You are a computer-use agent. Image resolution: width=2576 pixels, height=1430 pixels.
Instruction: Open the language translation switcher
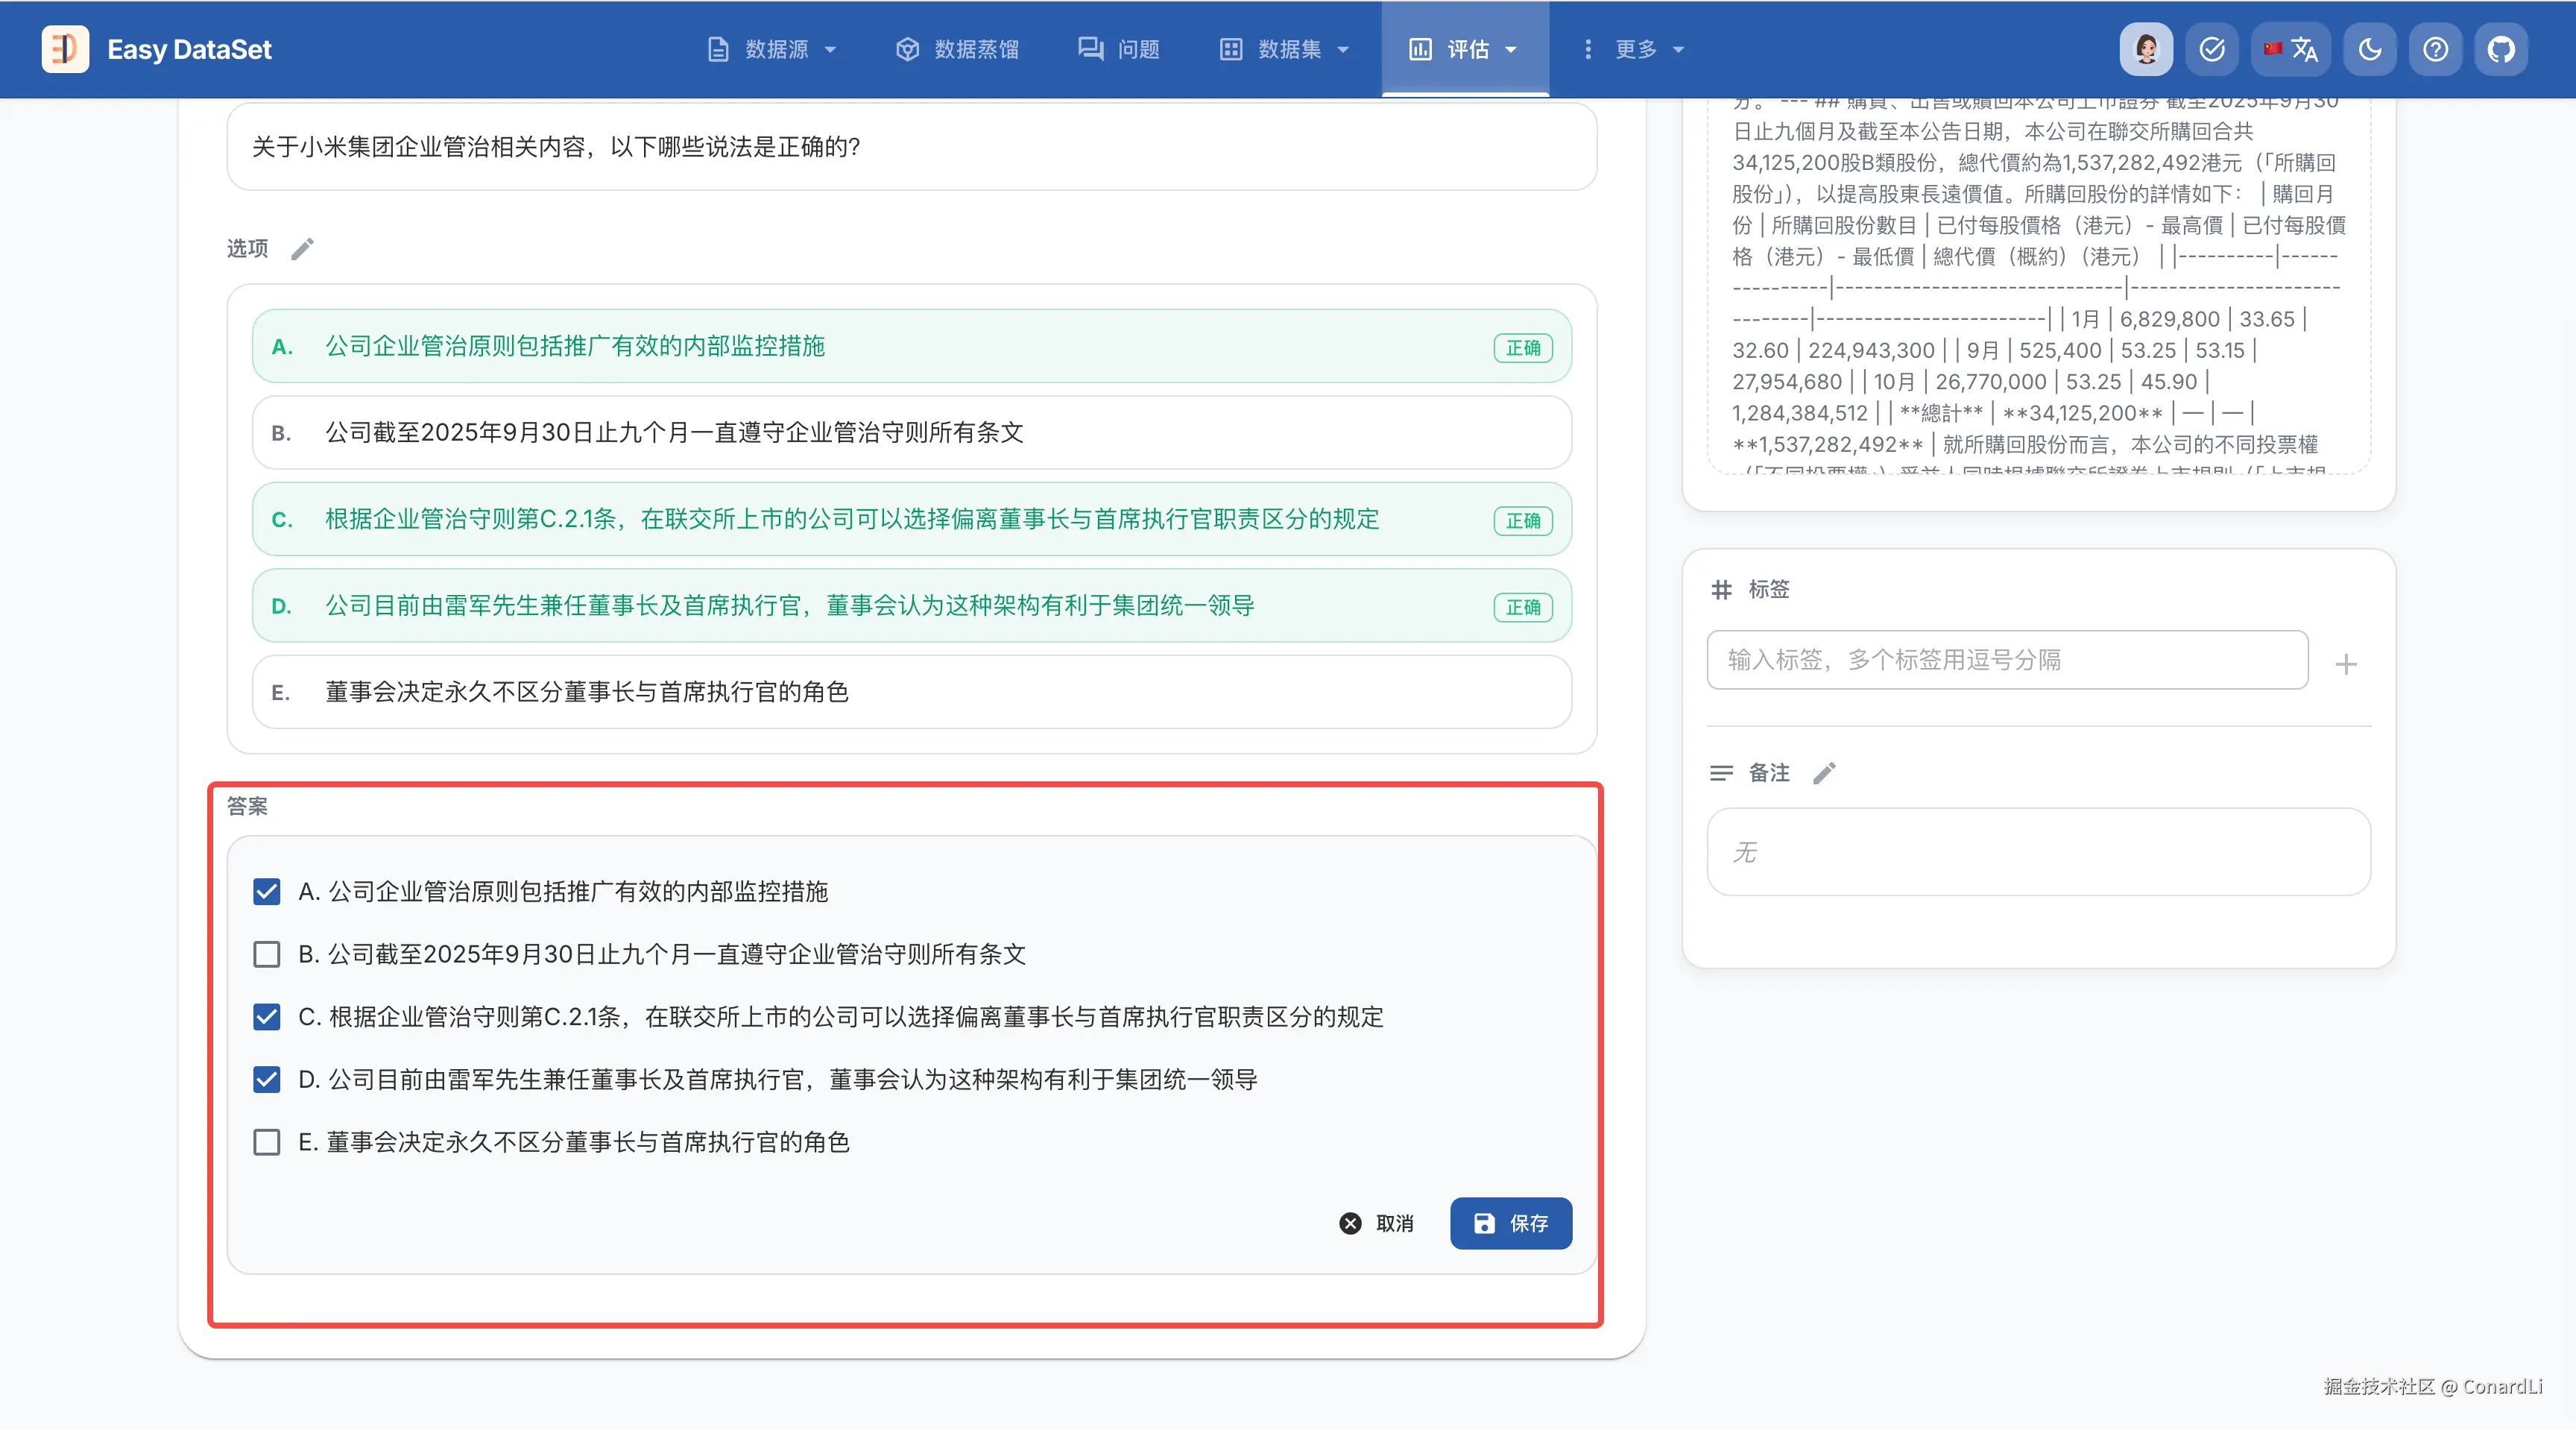click(x=2291, y=49)
